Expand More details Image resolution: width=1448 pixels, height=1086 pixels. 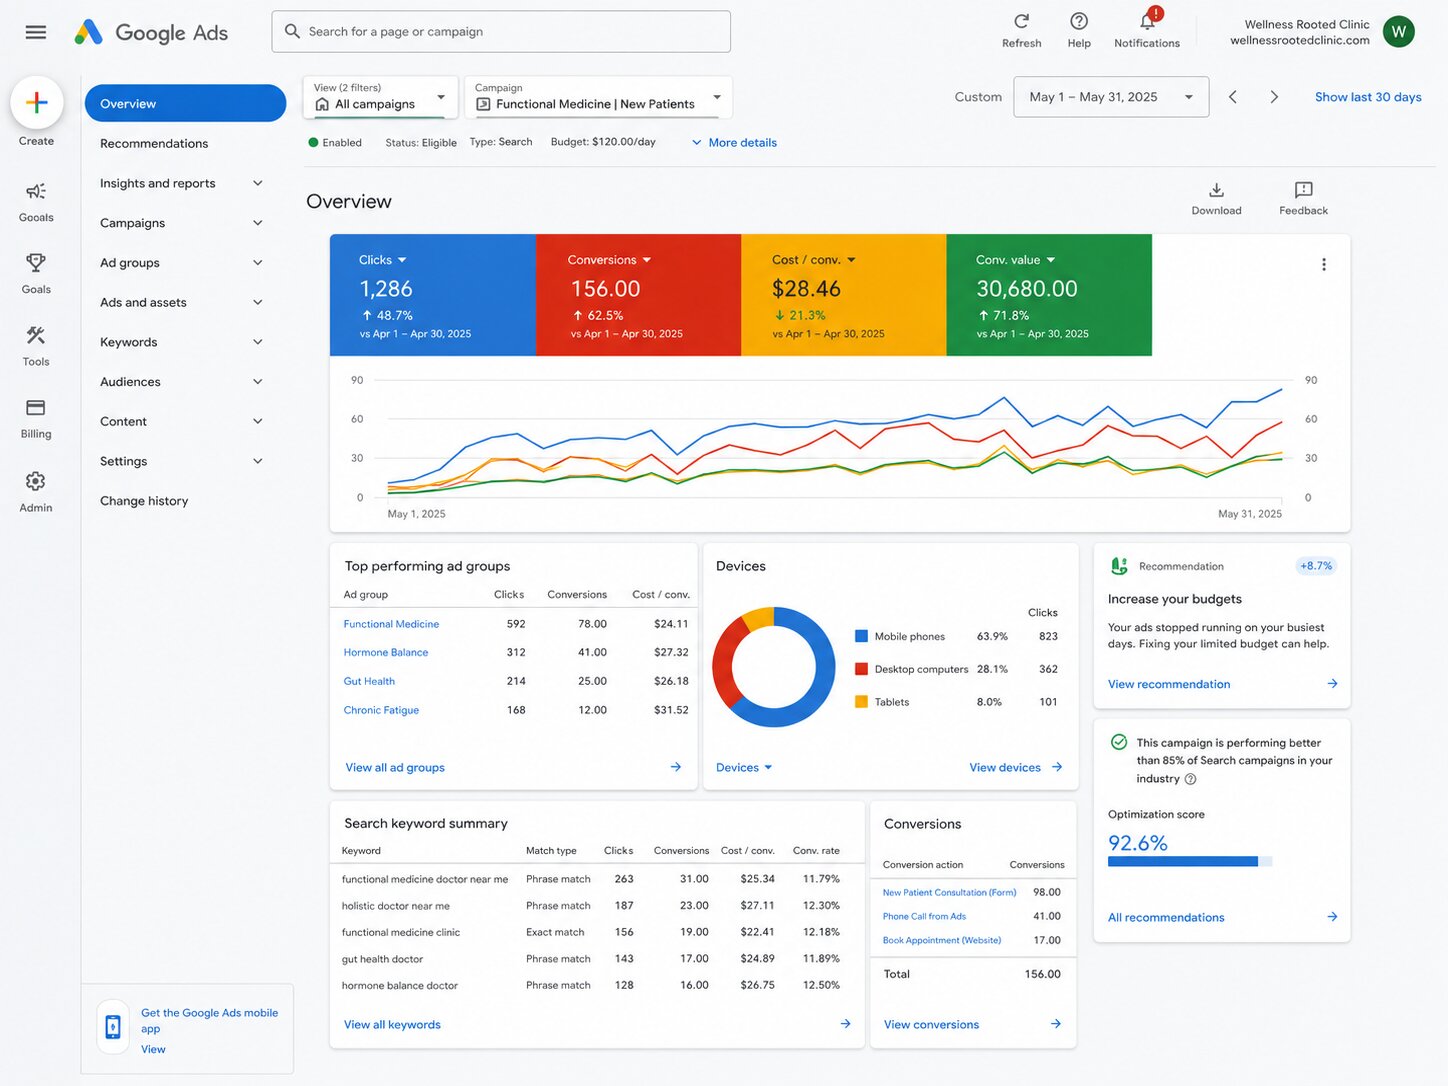pyautogui.click(x=734, y=142)
